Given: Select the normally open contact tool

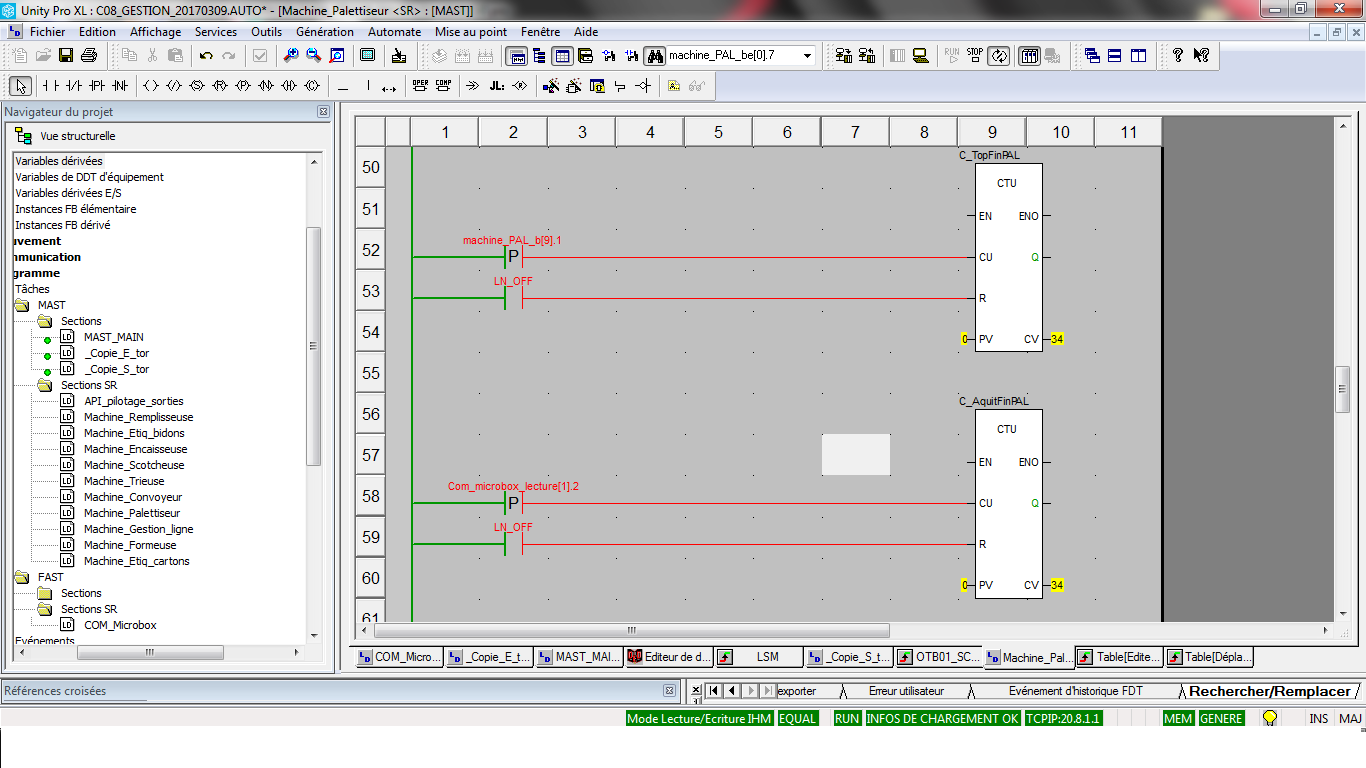Looking at the screenshot, I should pos(49,86).
